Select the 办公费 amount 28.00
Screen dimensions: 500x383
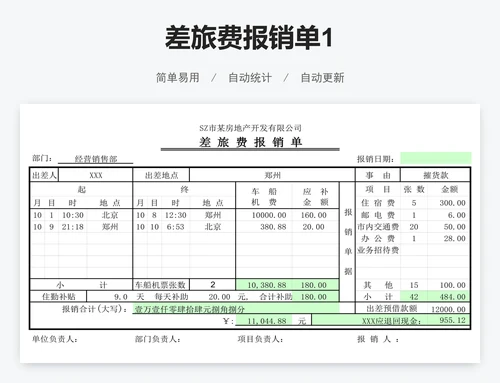click(x=454, y=239)
